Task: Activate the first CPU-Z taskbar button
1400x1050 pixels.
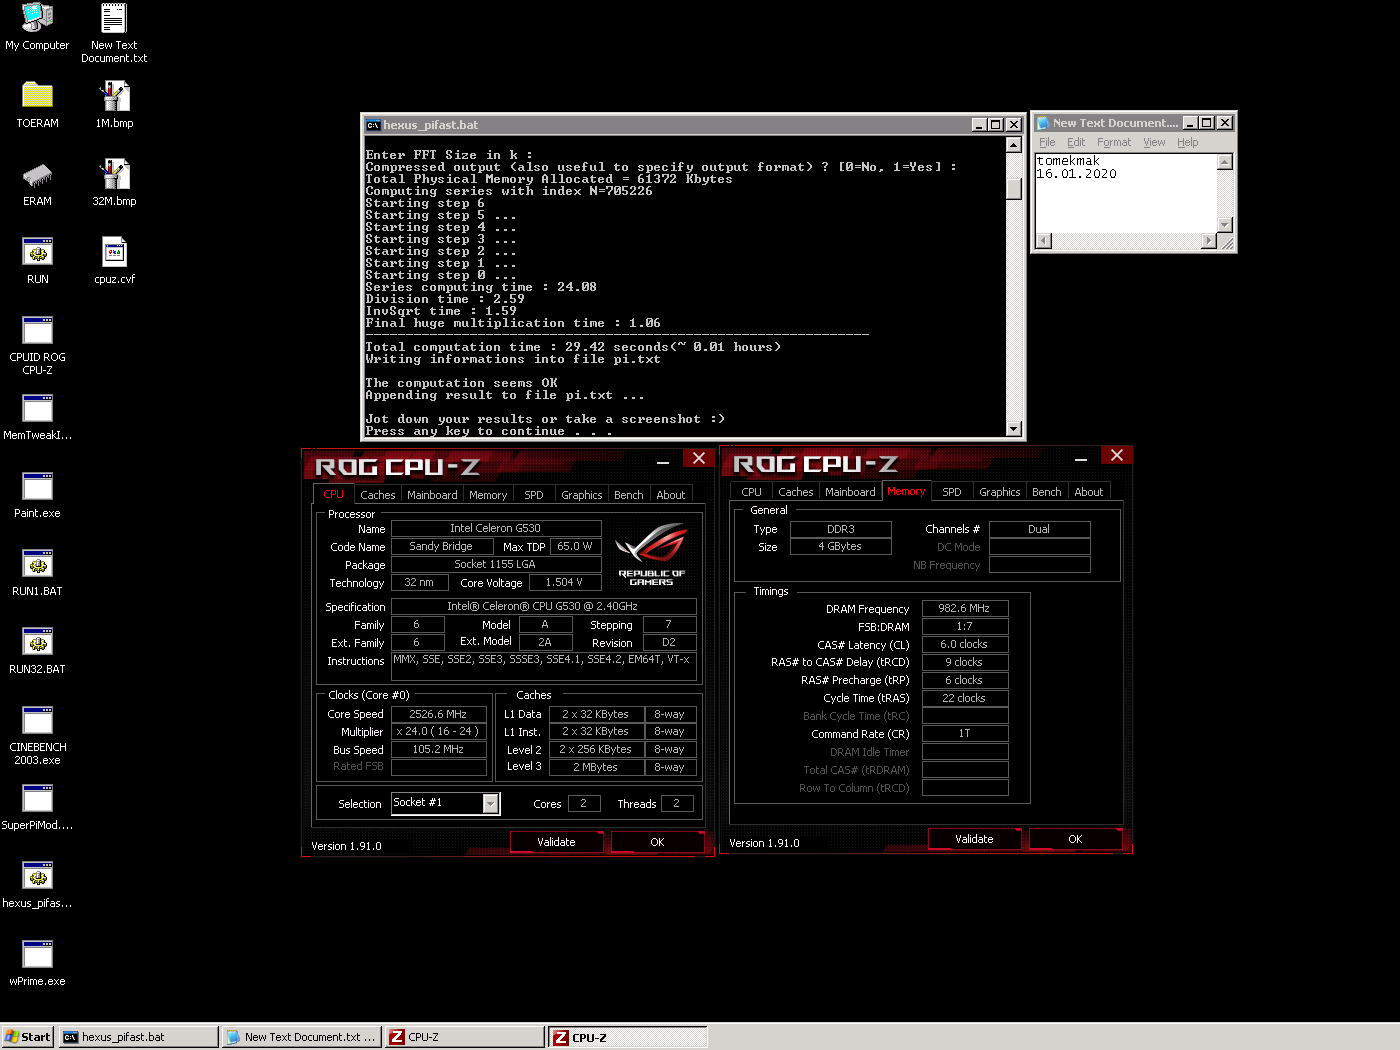Action: [465, 1037]
